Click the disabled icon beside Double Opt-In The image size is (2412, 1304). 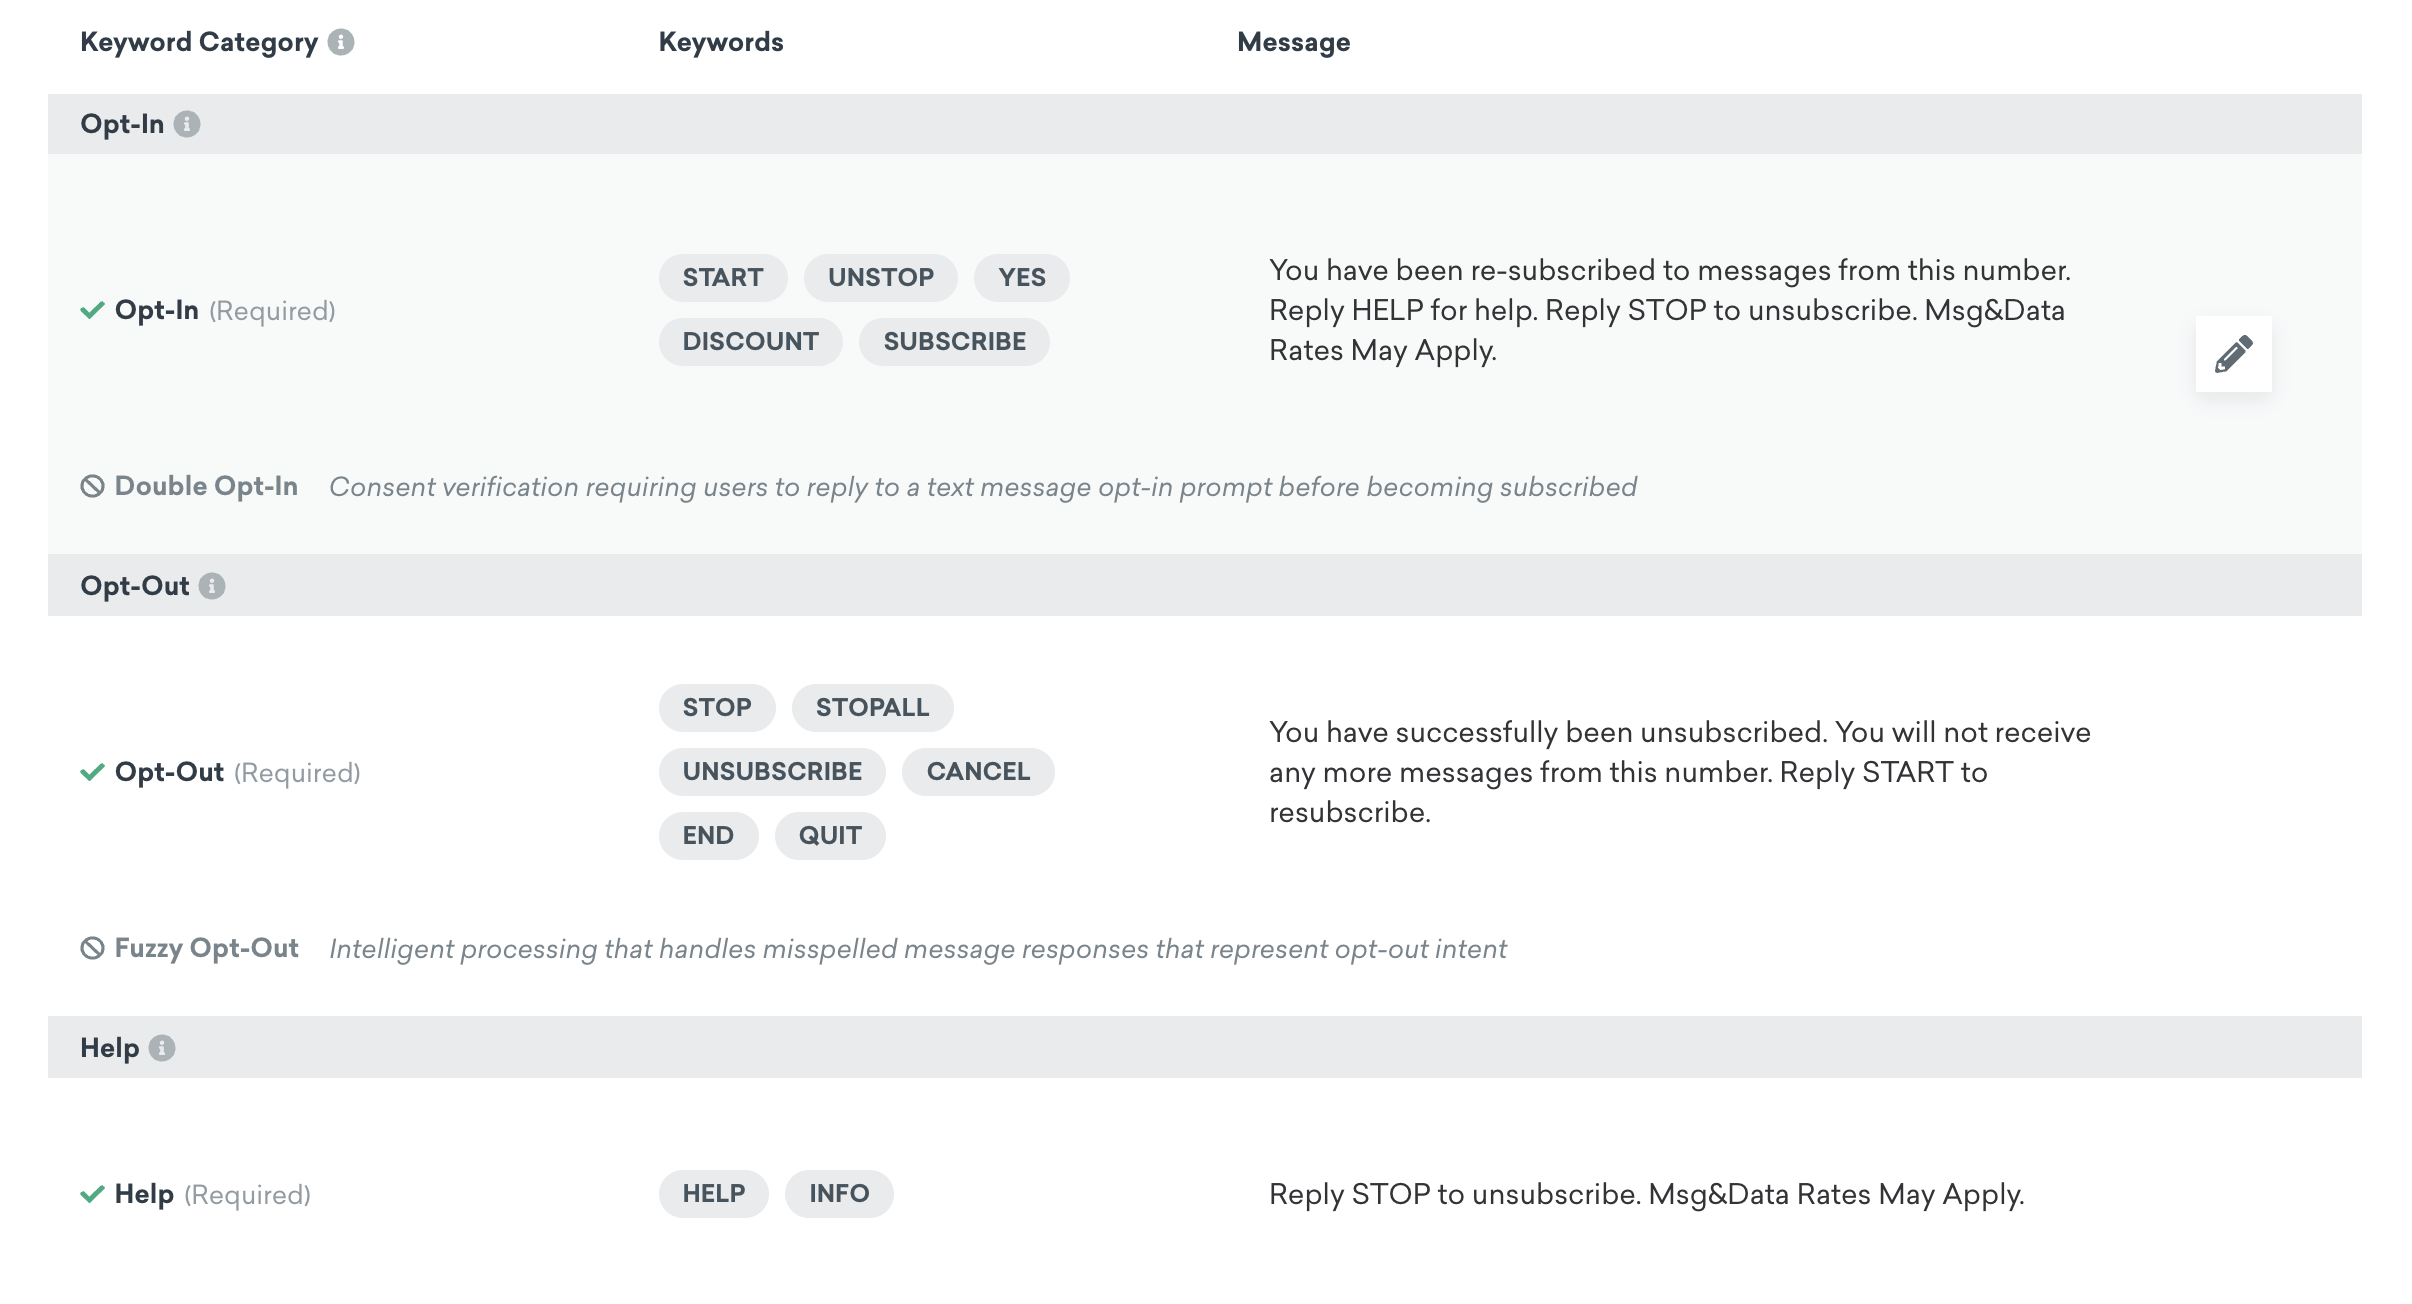92,486
